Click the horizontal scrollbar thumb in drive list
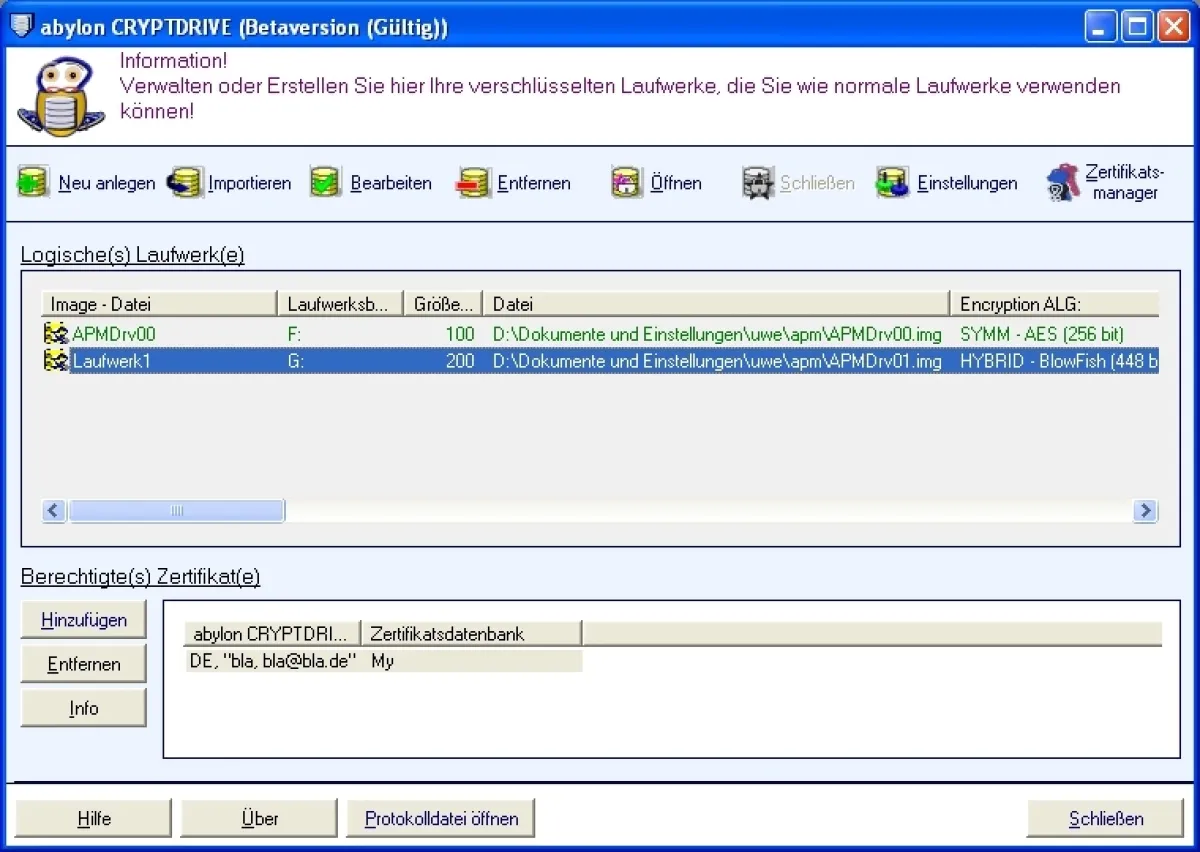This screenshot has height=852, width=1200. point(177,511)
